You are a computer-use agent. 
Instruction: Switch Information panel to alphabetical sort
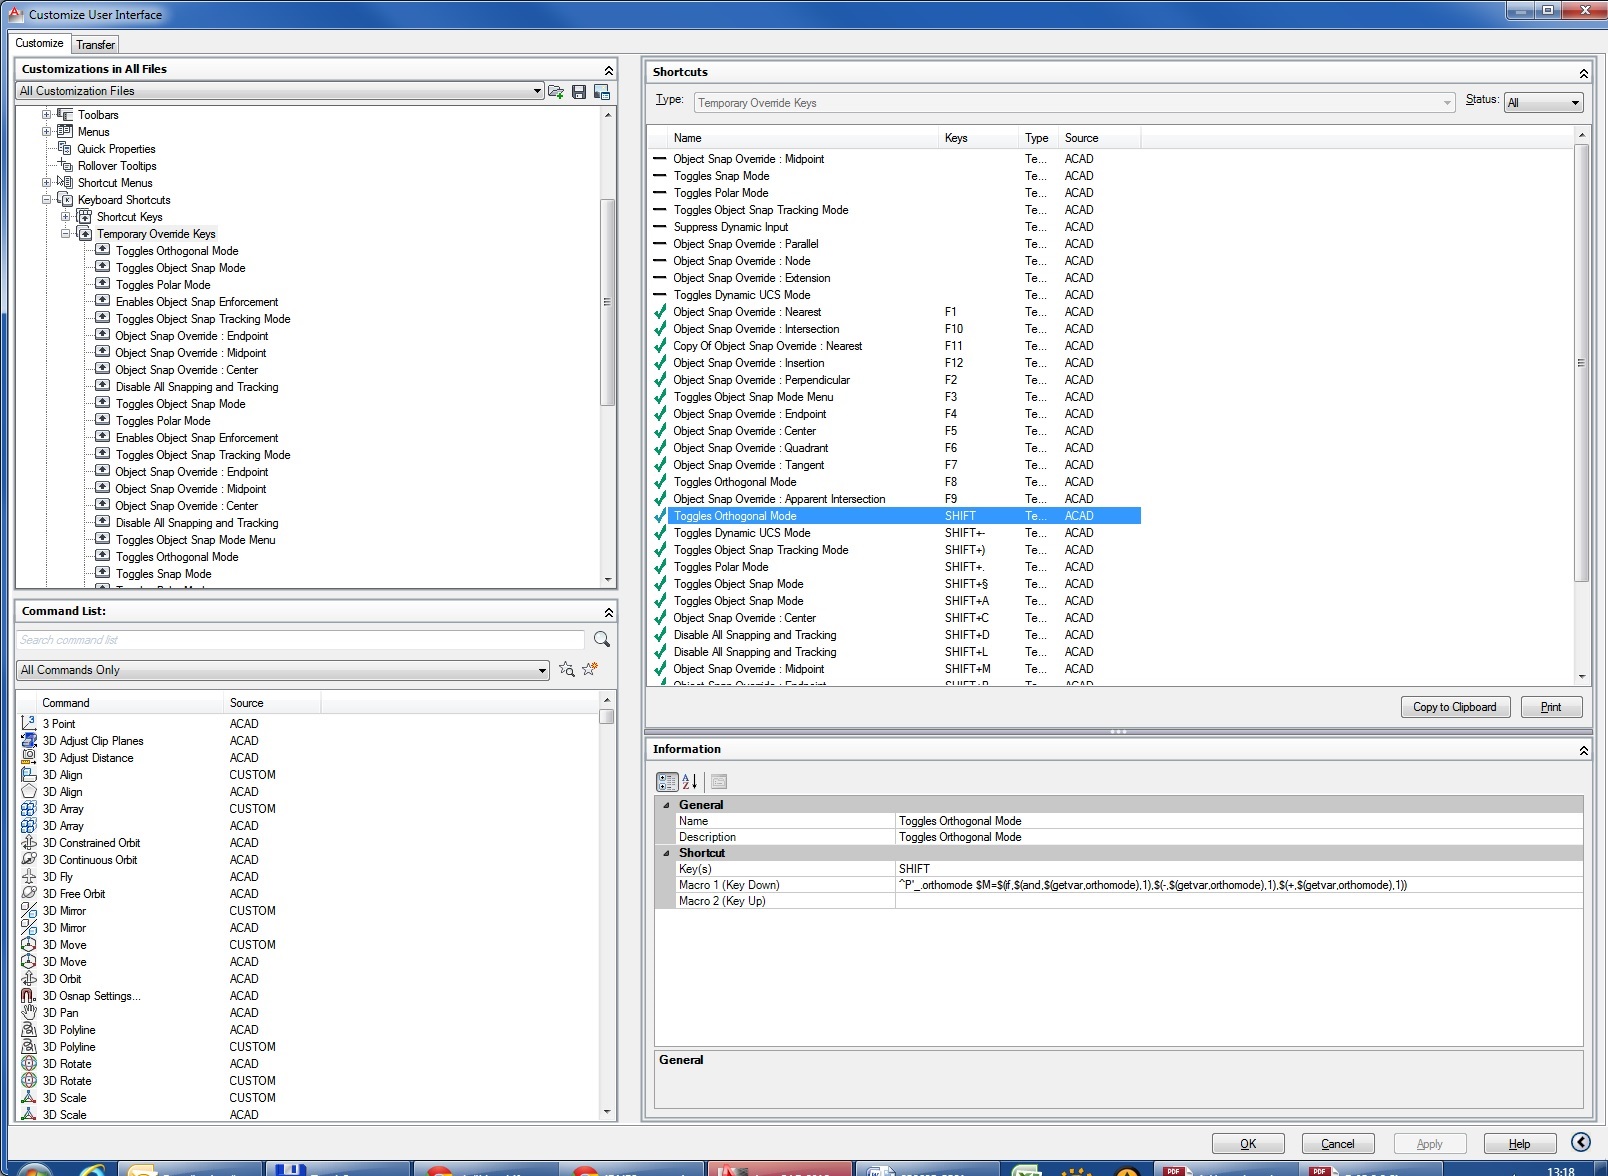(689, 782)
